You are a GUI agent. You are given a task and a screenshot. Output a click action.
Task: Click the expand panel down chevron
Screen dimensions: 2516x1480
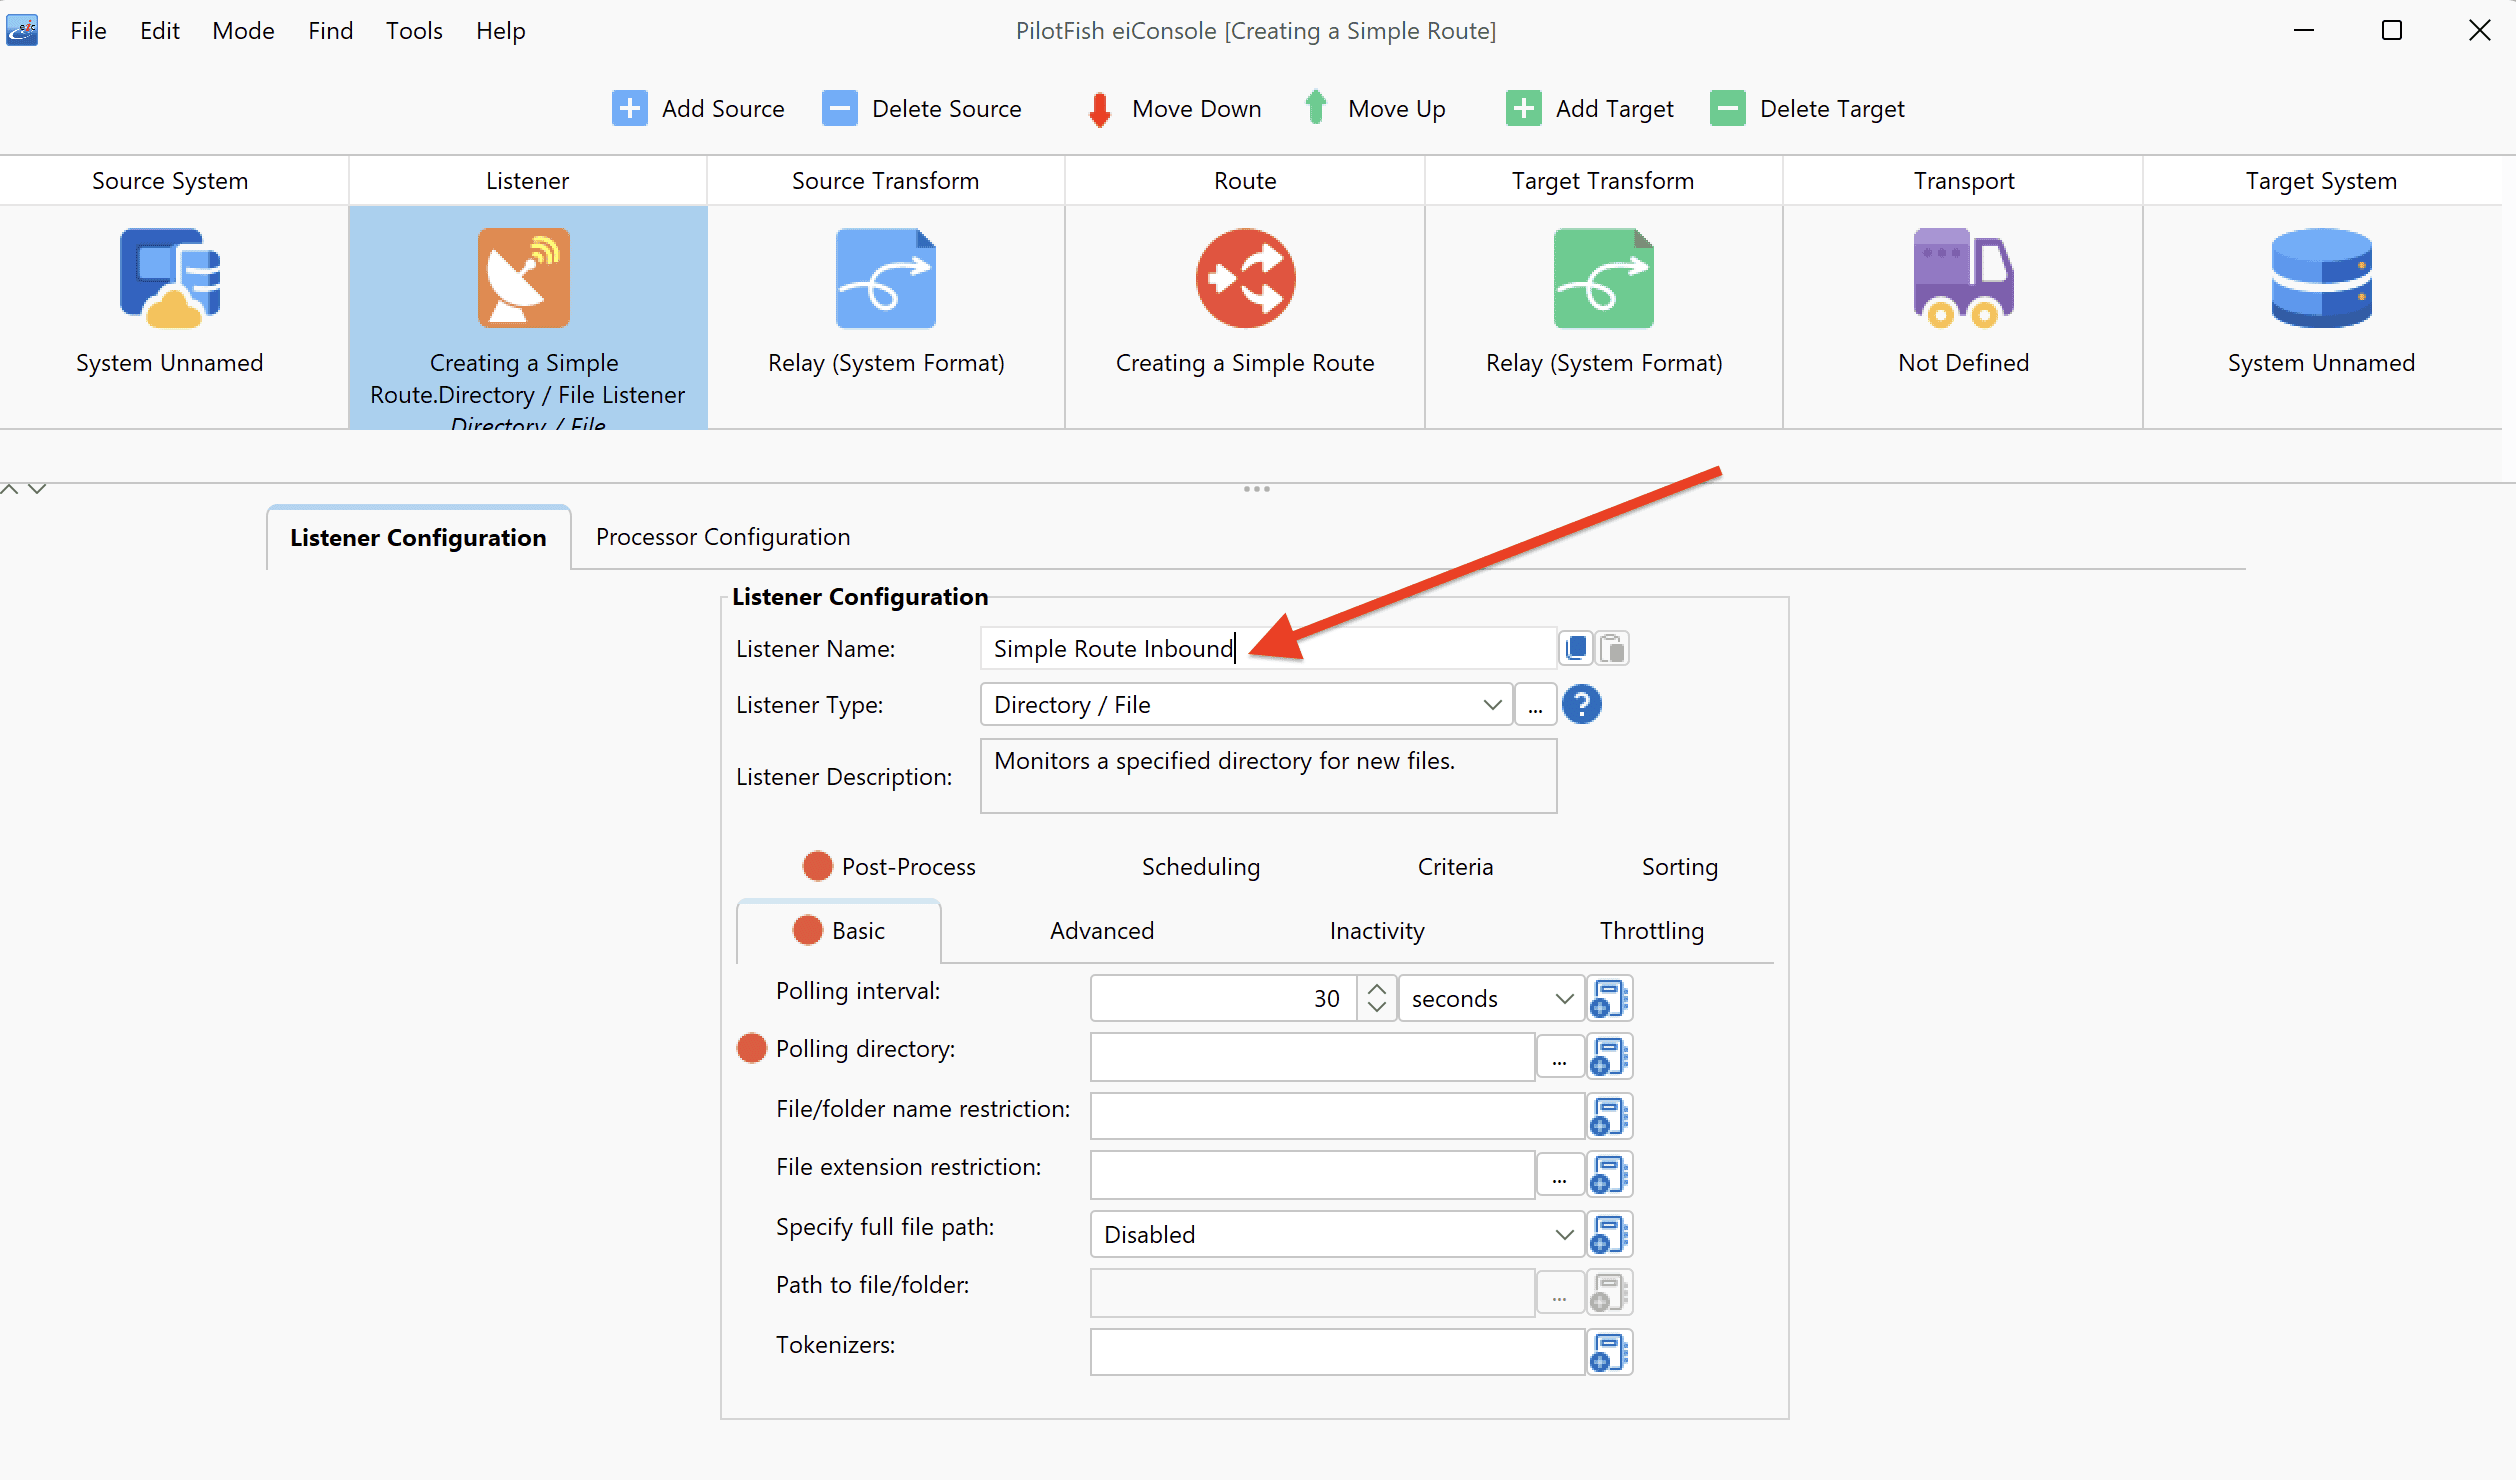pyautogui.click(x=37, y=489)
